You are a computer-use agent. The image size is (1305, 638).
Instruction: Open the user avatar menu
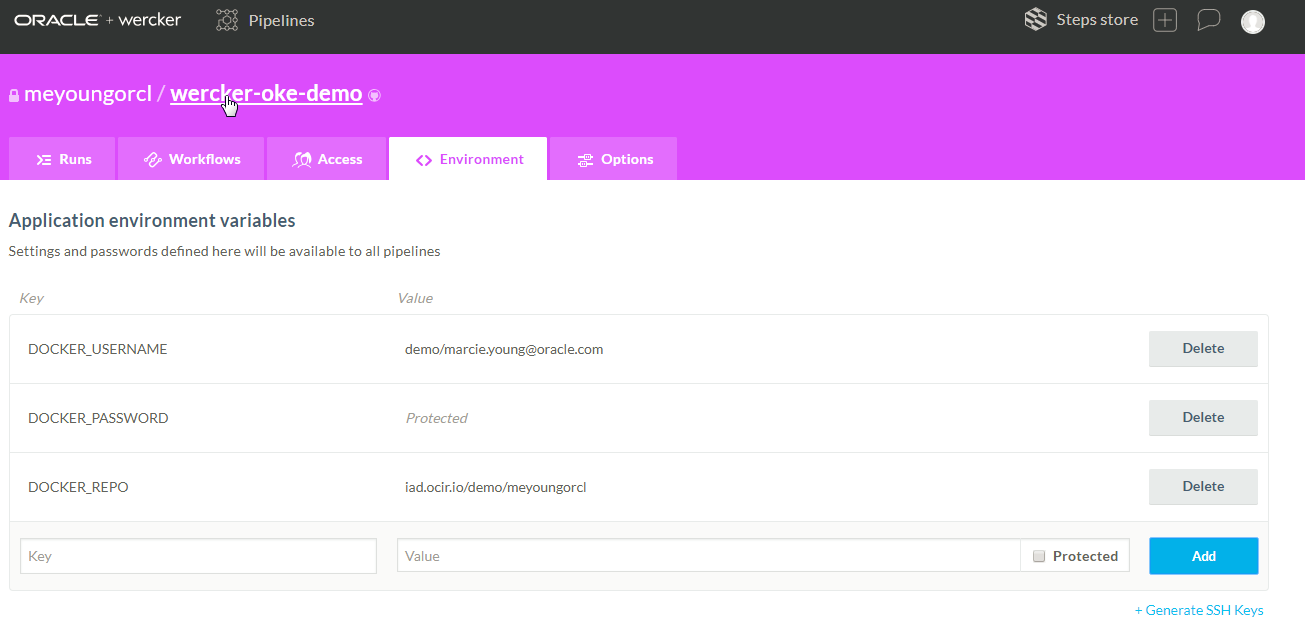click(x=1253, y=21)
